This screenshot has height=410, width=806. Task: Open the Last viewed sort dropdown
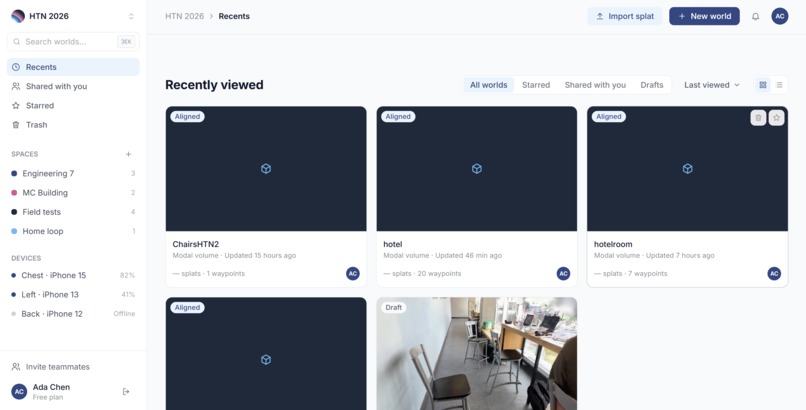pyautogui.click(x=711, y=85)
